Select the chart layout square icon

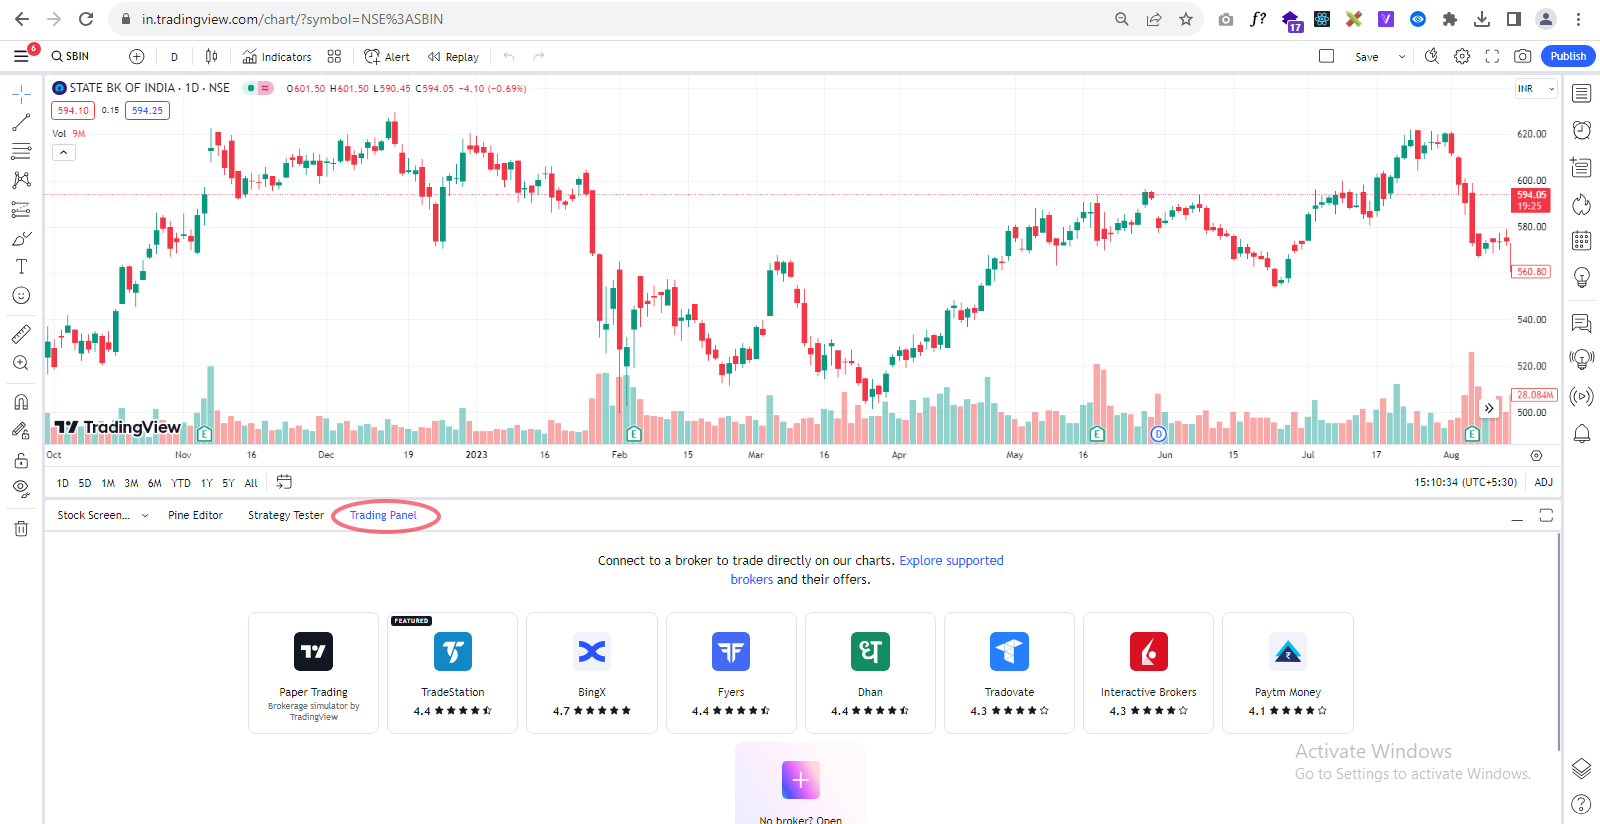(x=1327, y=56)
